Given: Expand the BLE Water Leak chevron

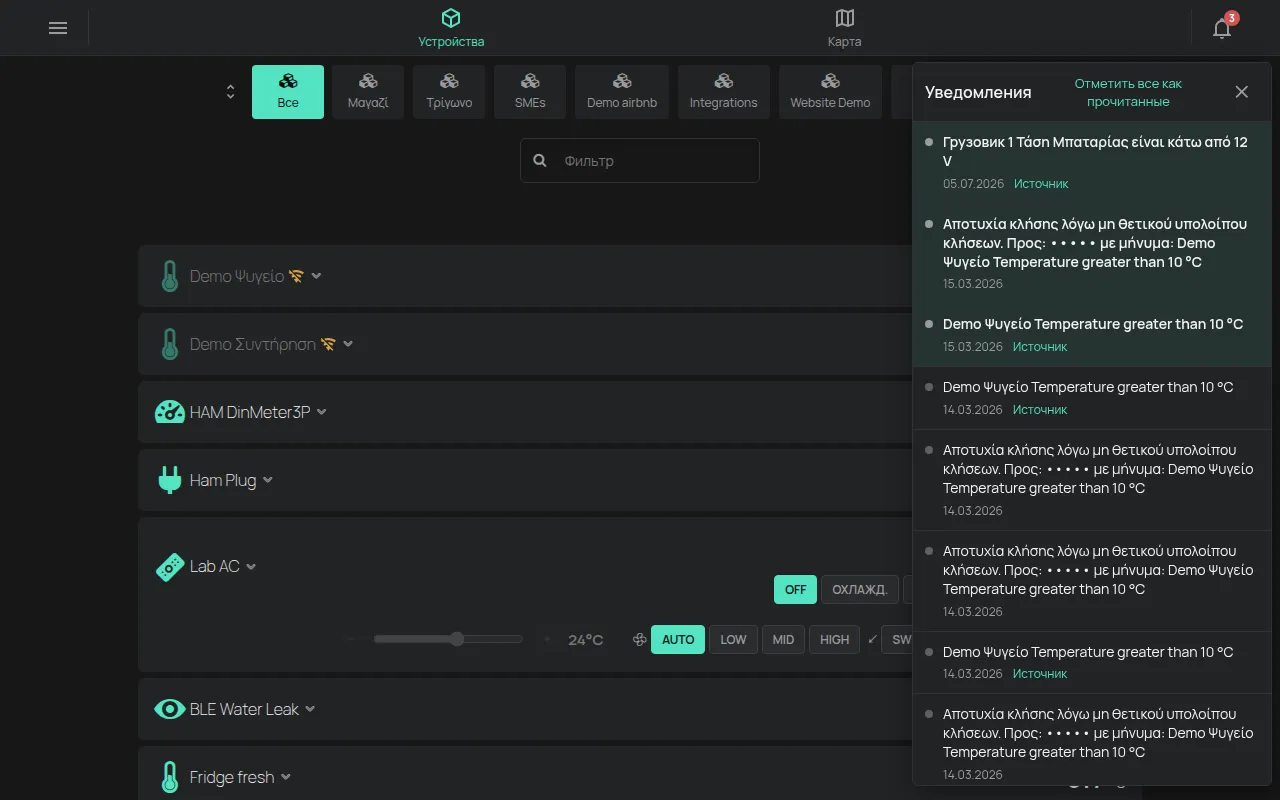Looking at the screenshot, I should coord(310,709).
